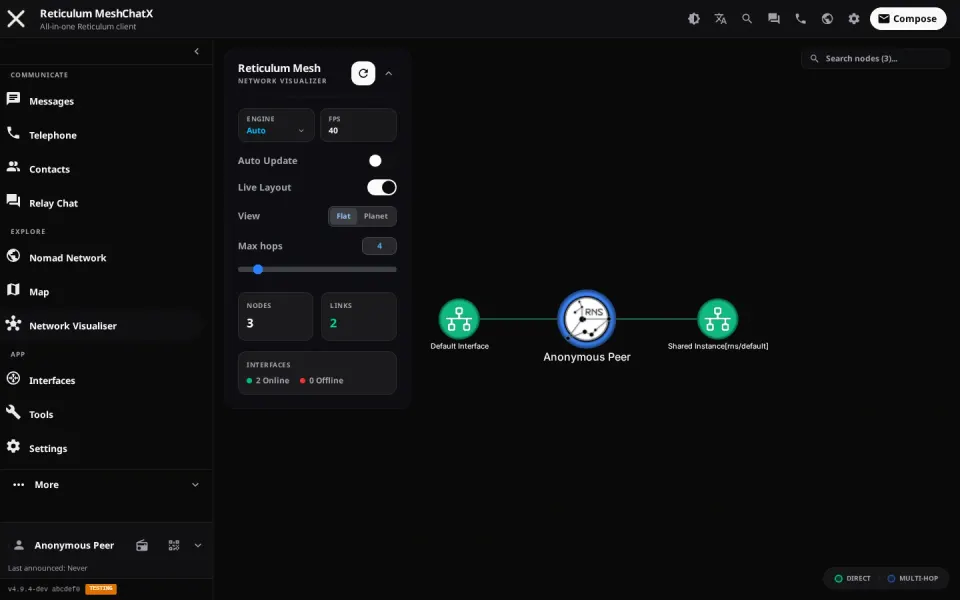Click the More ellipsis icon
Image resolution: width=960 pixels, height=600 pixels.
click(19, 484)
